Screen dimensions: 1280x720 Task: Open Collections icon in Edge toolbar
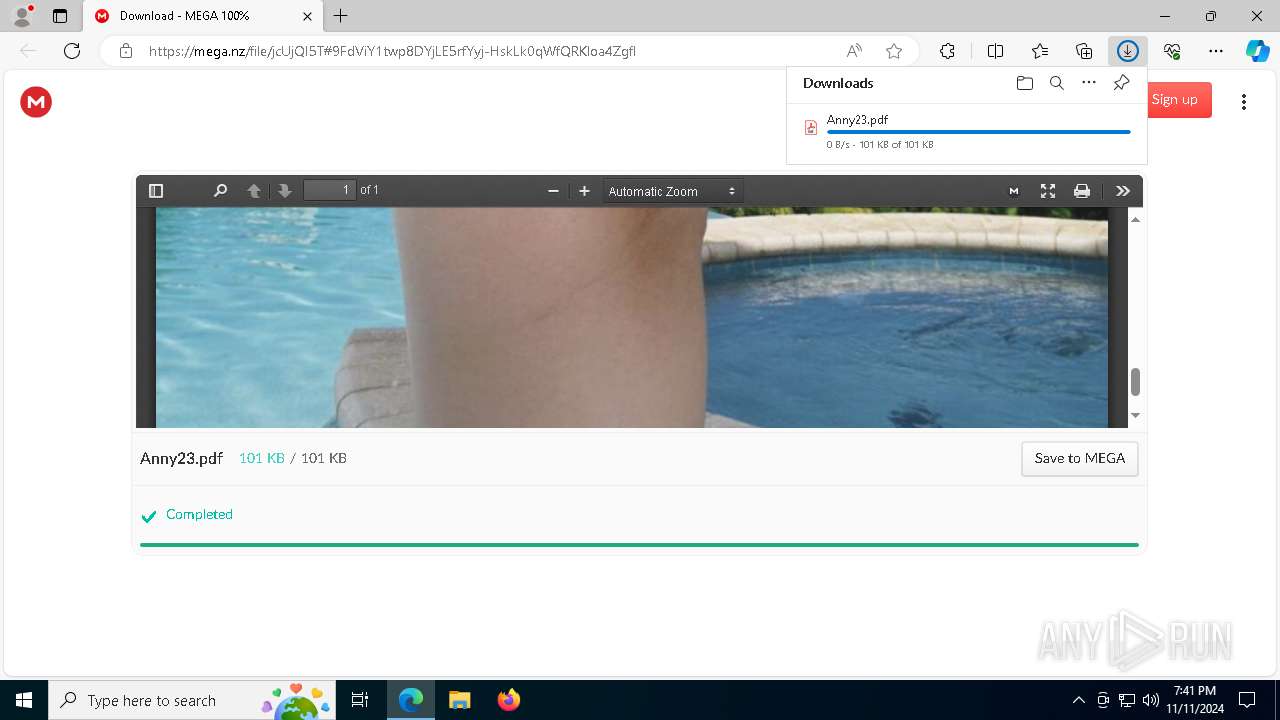point(1084,51)
